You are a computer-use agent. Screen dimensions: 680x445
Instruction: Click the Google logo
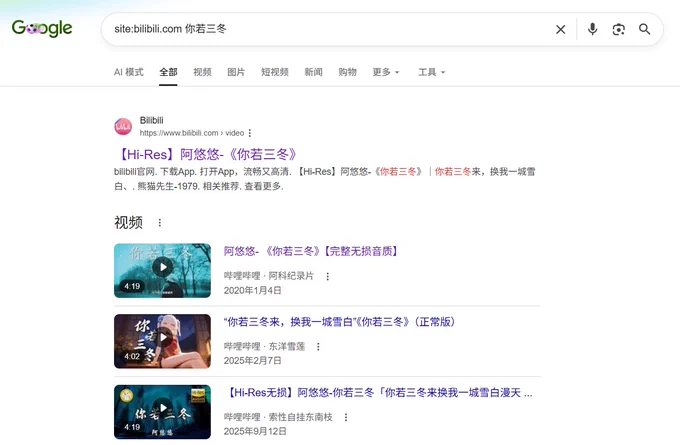[42, 29]
